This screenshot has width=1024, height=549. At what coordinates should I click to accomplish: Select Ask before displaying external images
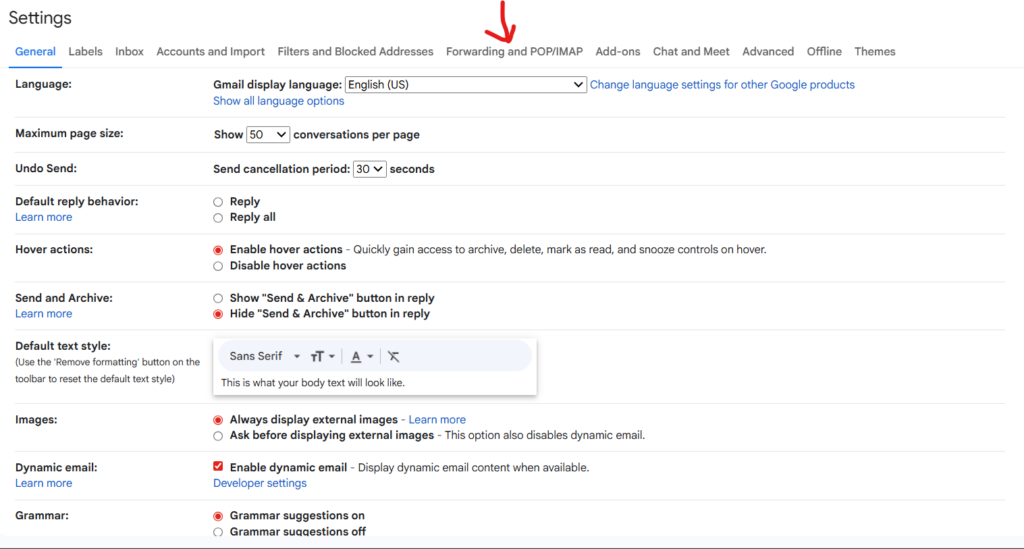[218, 436]
